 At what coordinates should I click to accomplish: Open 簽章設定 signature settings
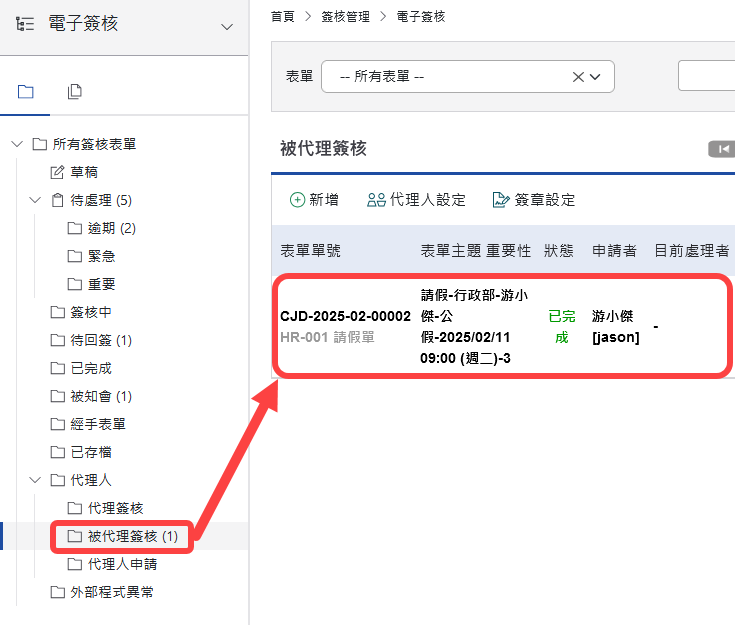(x=534, y=200)
